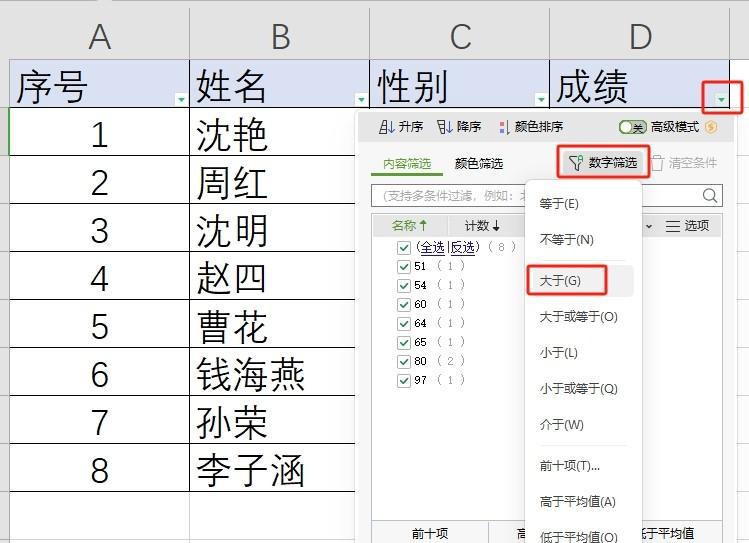
Task: Select column D header
Action: [640, 37]
